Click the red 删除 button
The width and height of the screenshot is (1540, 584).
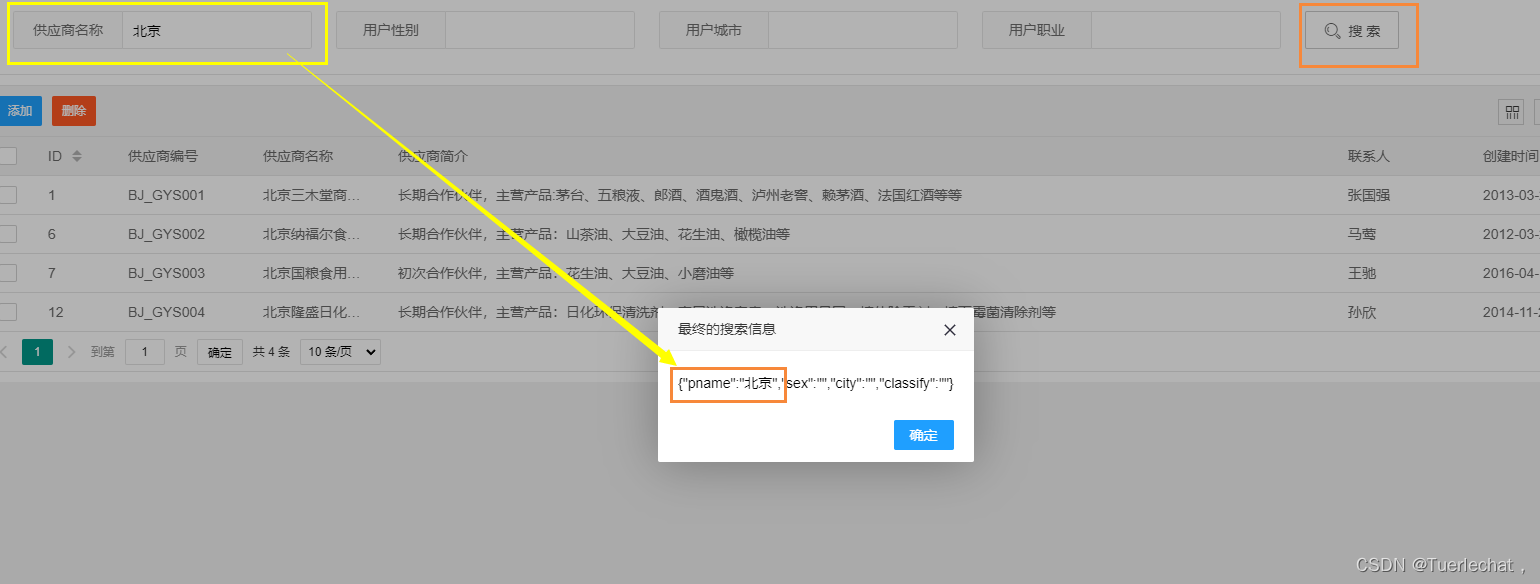click(73, 111)
